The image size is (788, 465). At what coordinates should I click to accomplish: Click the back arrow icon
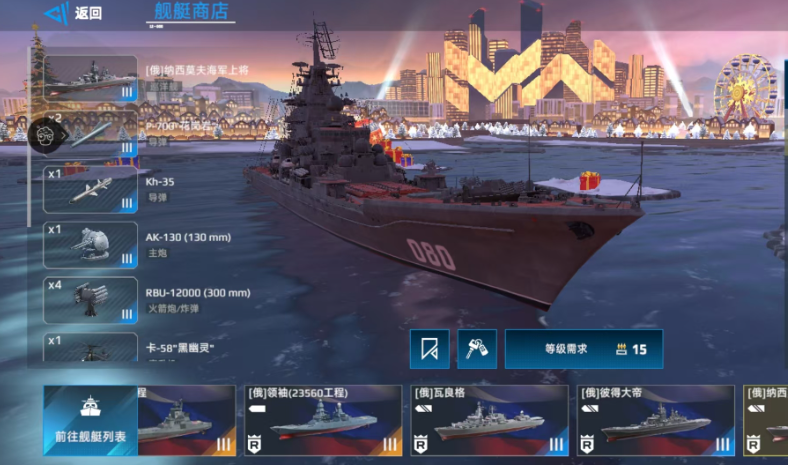[x=57, y=13]
